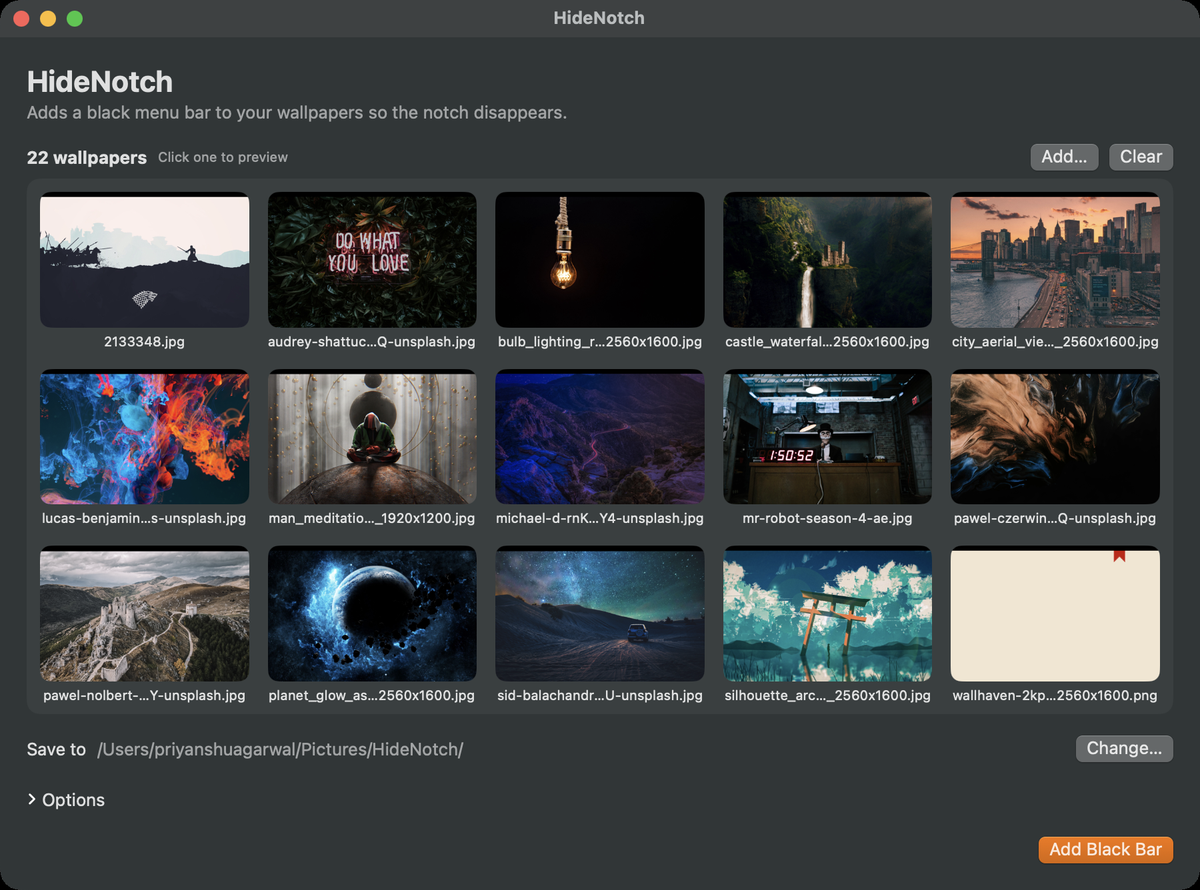This screenshot has height=890, width=1200.
Task: Click the 'Click one to preview' hint
Action: click(x=223, y=158)
